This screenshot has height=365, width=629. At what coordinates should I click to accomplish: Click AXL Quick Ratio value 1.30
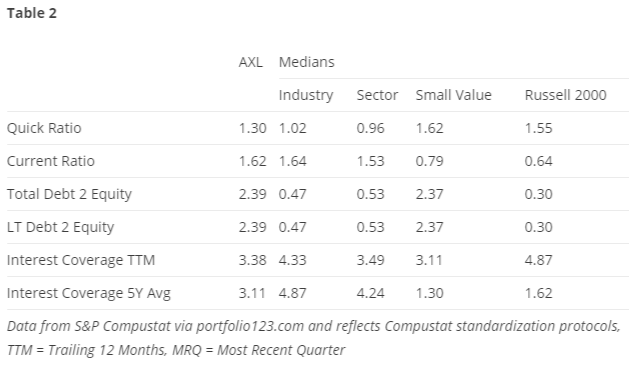point(252,128)
